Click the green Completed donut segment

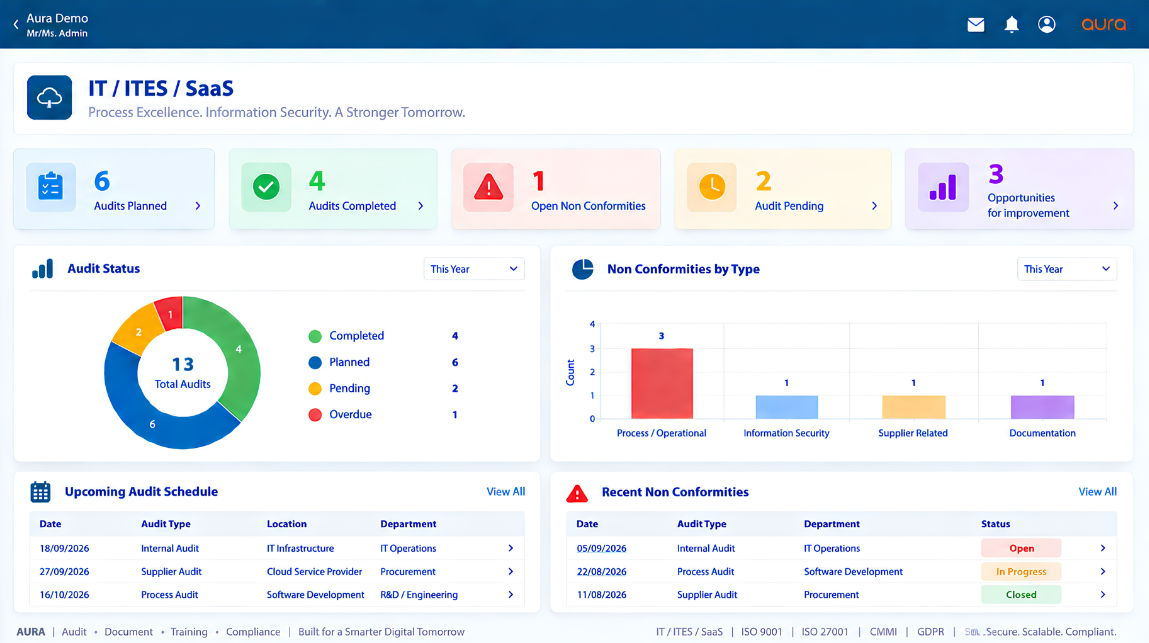click(238, 352)
